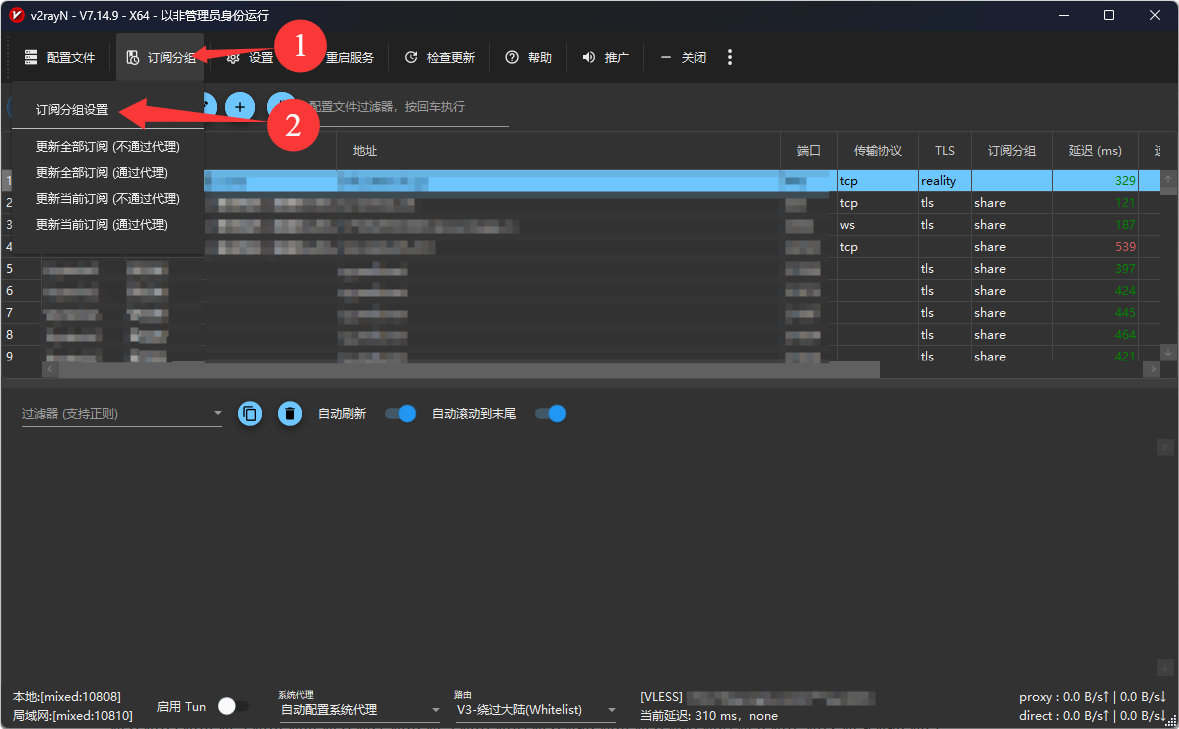The image size is (1179, 729).
Task: Click the trash icon to clear logs
Action: pos(290,413)
